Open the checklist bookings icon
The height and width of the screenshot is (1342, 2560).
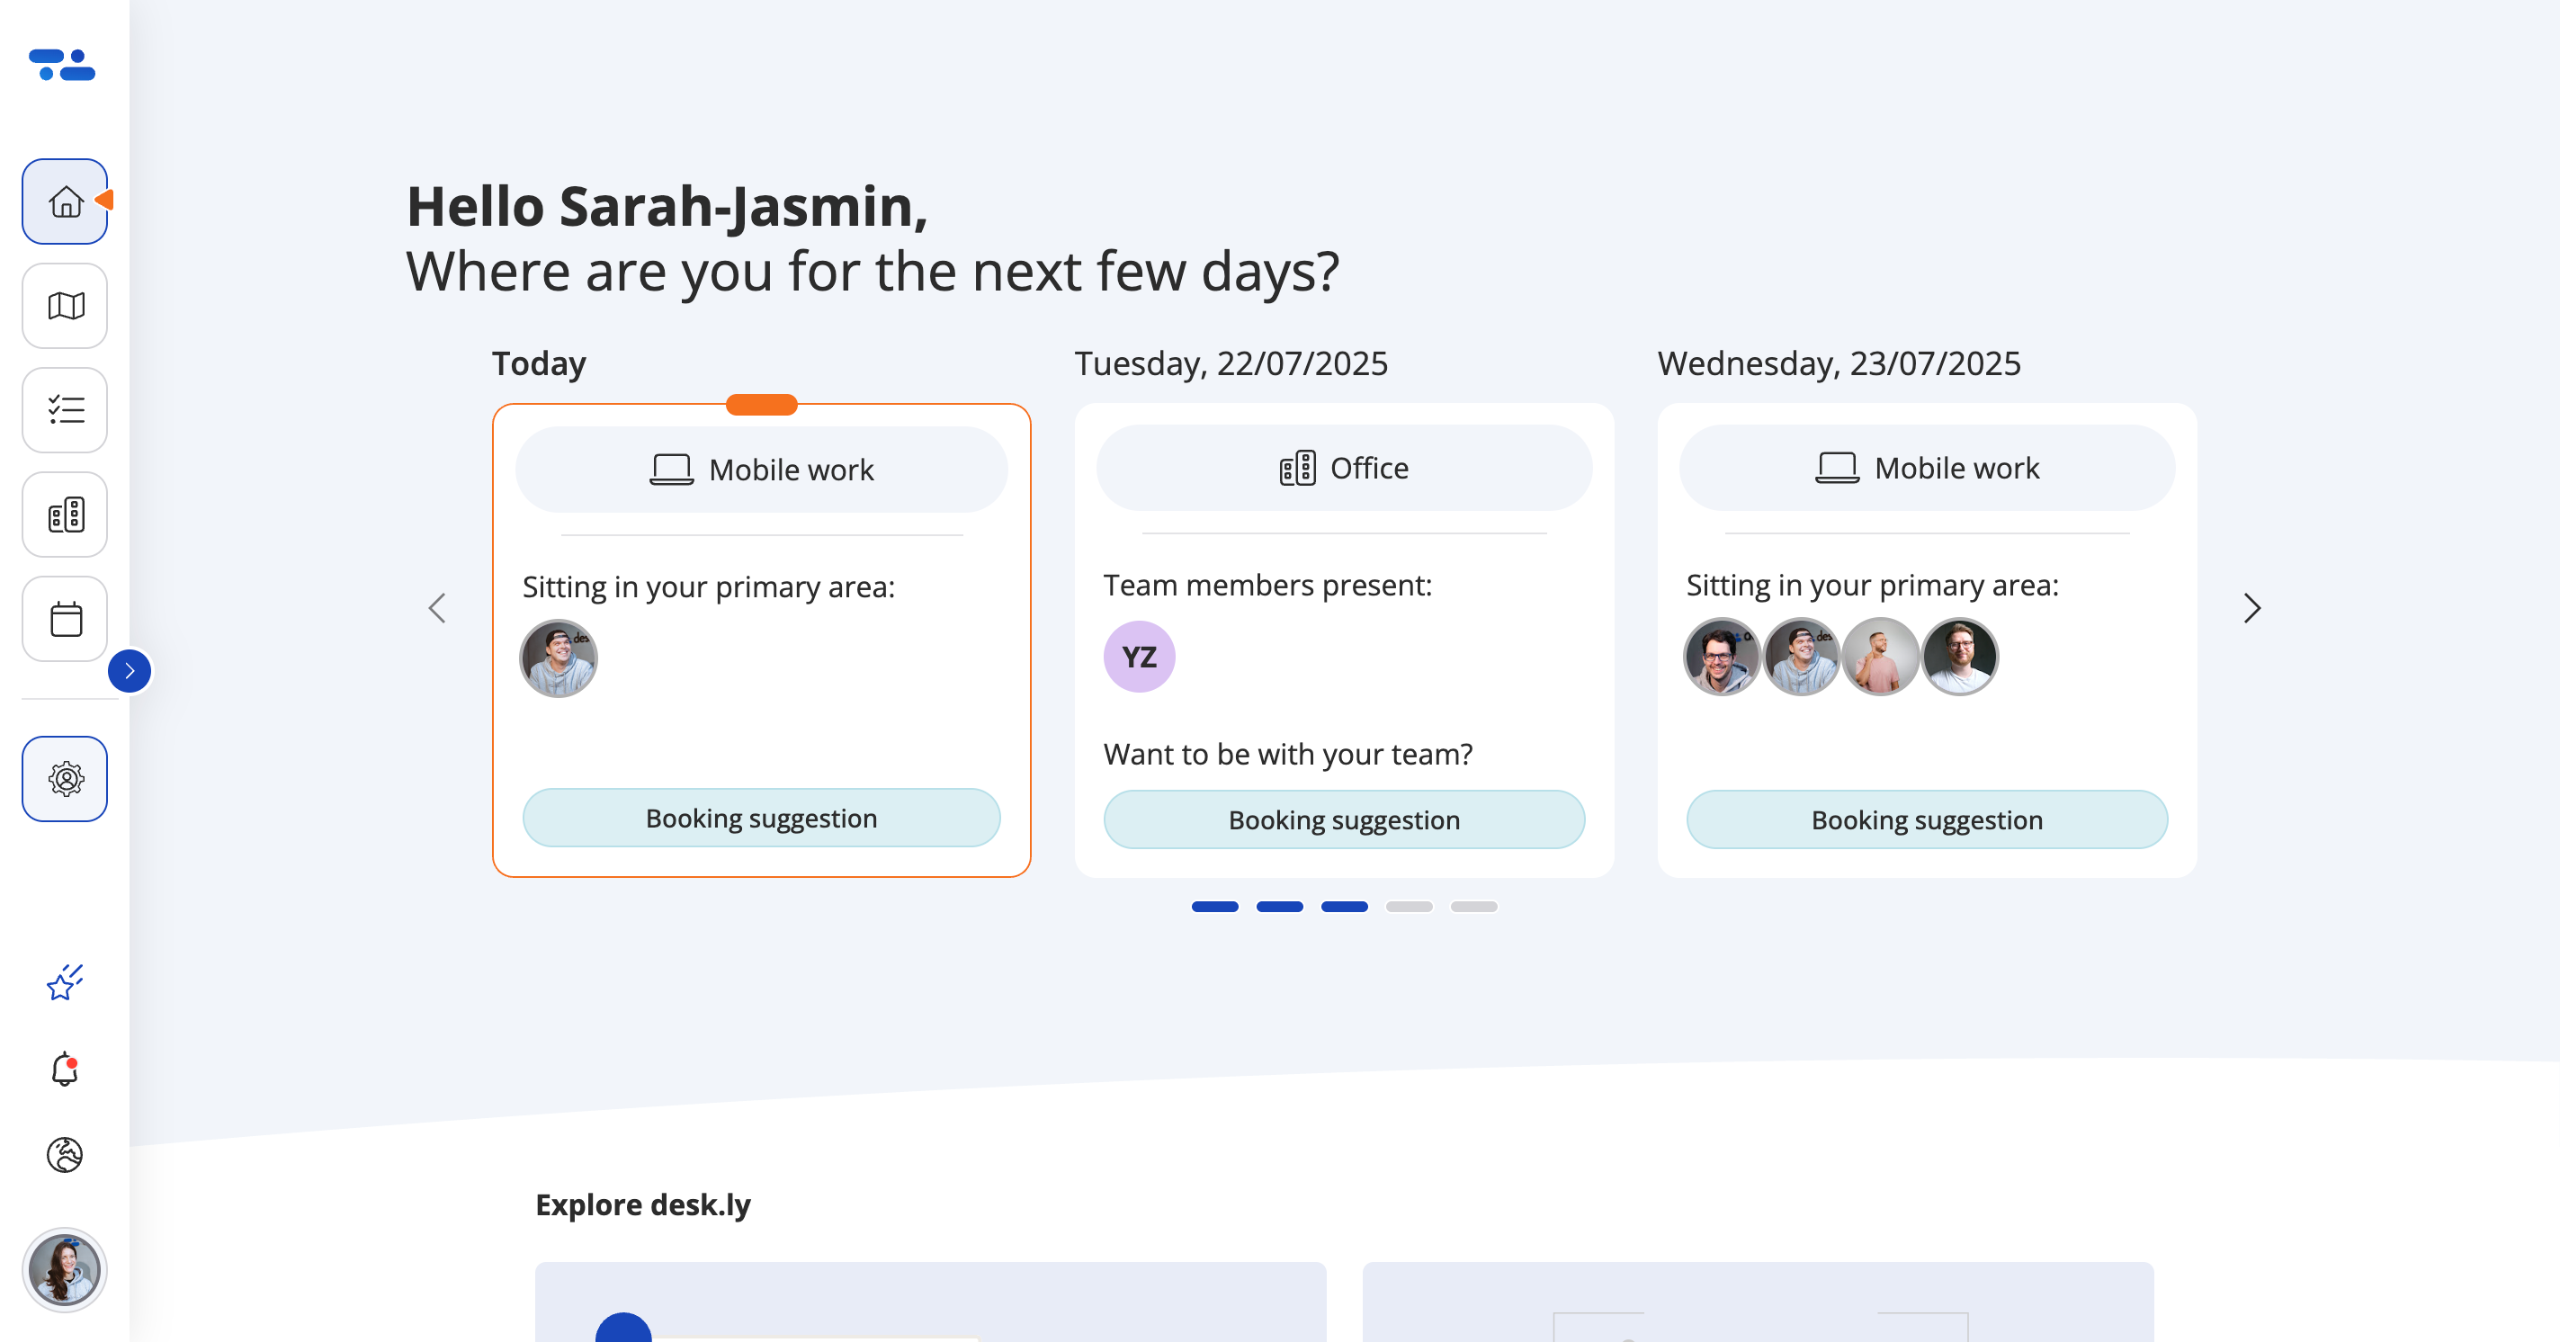pyautogui.click(x=65, y=410)
